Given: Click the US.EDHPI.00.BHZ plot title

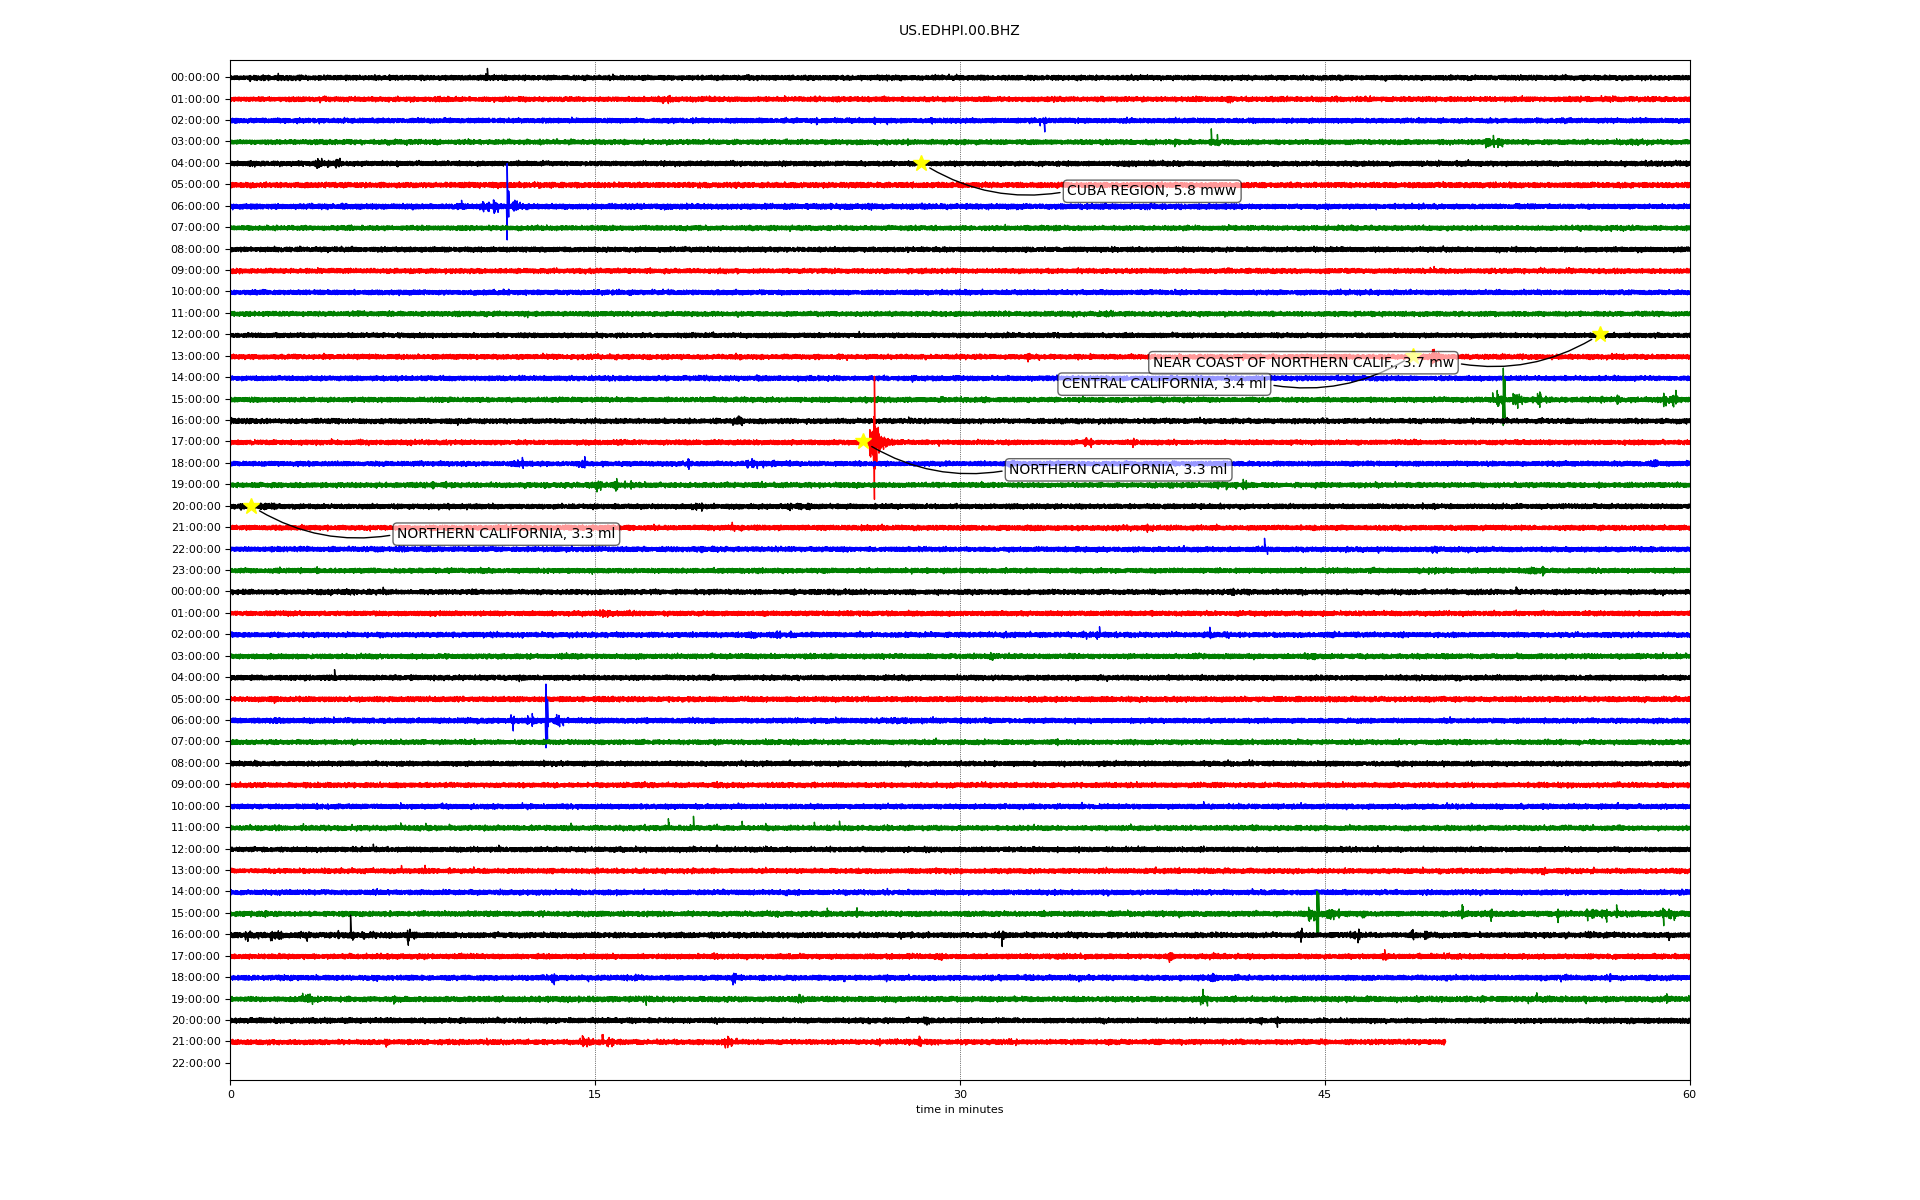Looking at the screenshot, I should pos(959,31).
